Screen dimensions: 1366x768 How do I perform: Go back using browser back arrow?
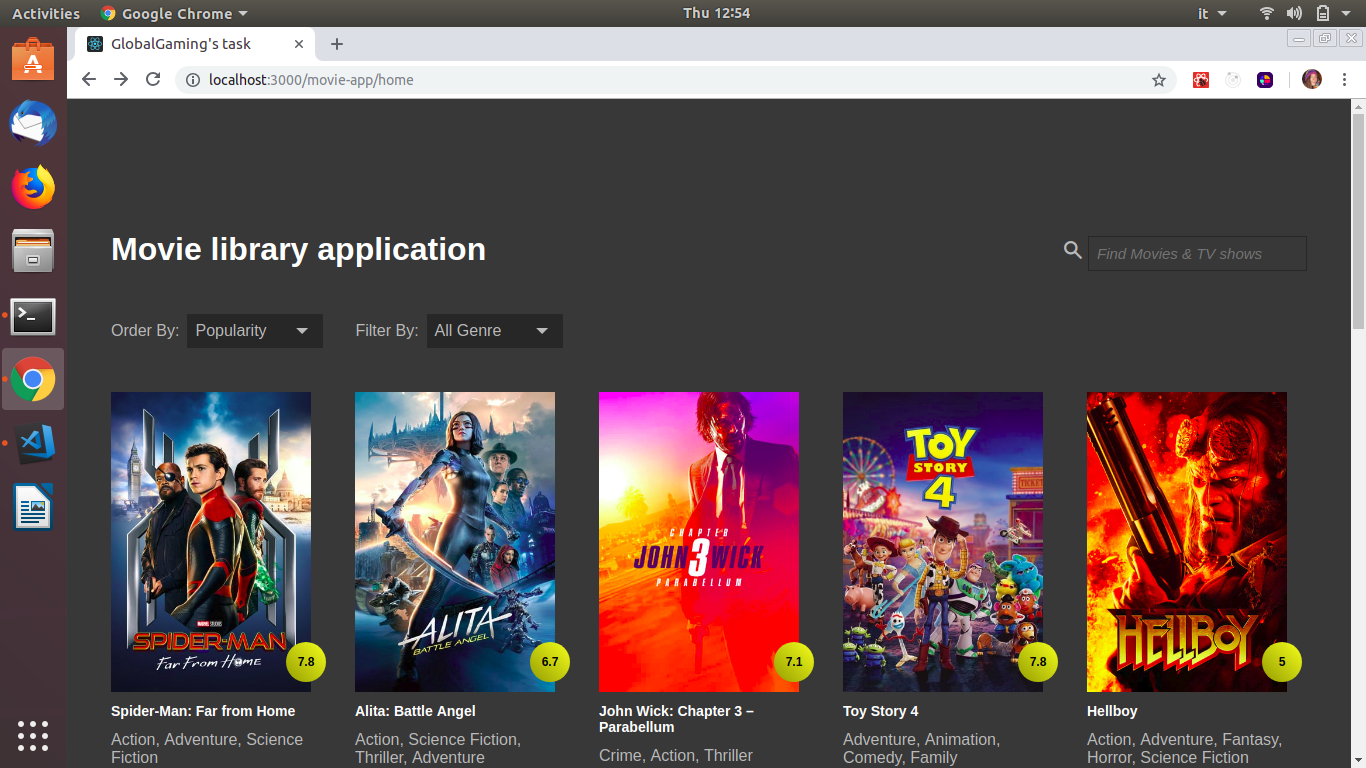(x=89, y=80)
